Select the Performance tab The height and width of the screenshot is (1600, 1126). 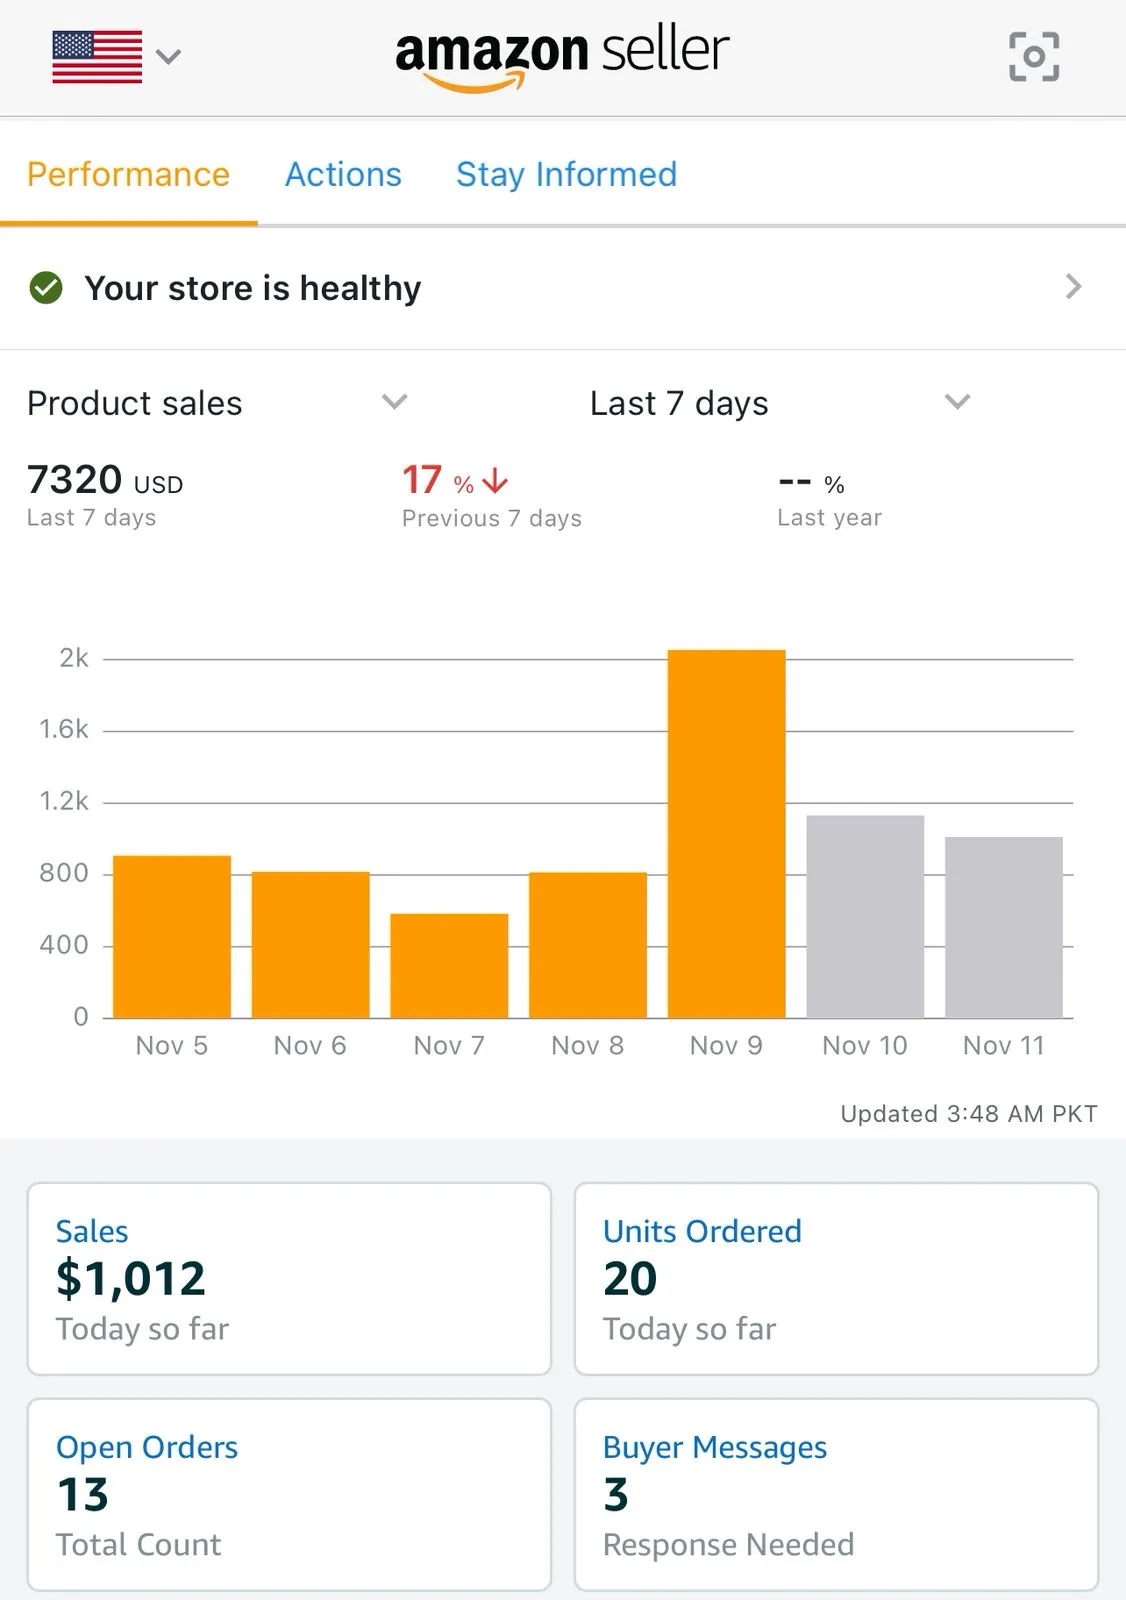click(128, 175)
